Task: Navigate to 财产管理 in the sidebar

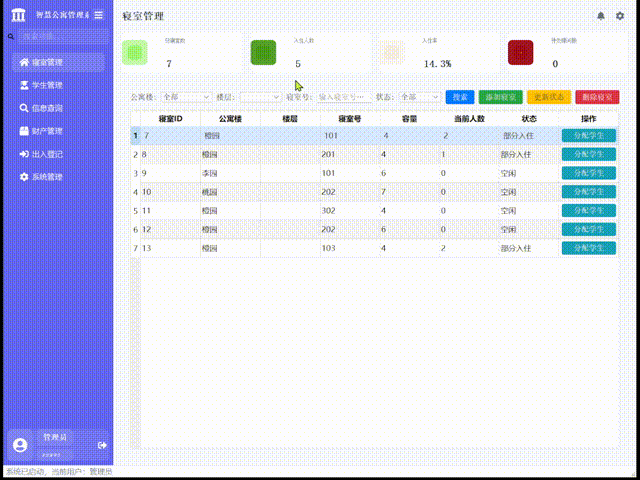Action: coord(58,131)
